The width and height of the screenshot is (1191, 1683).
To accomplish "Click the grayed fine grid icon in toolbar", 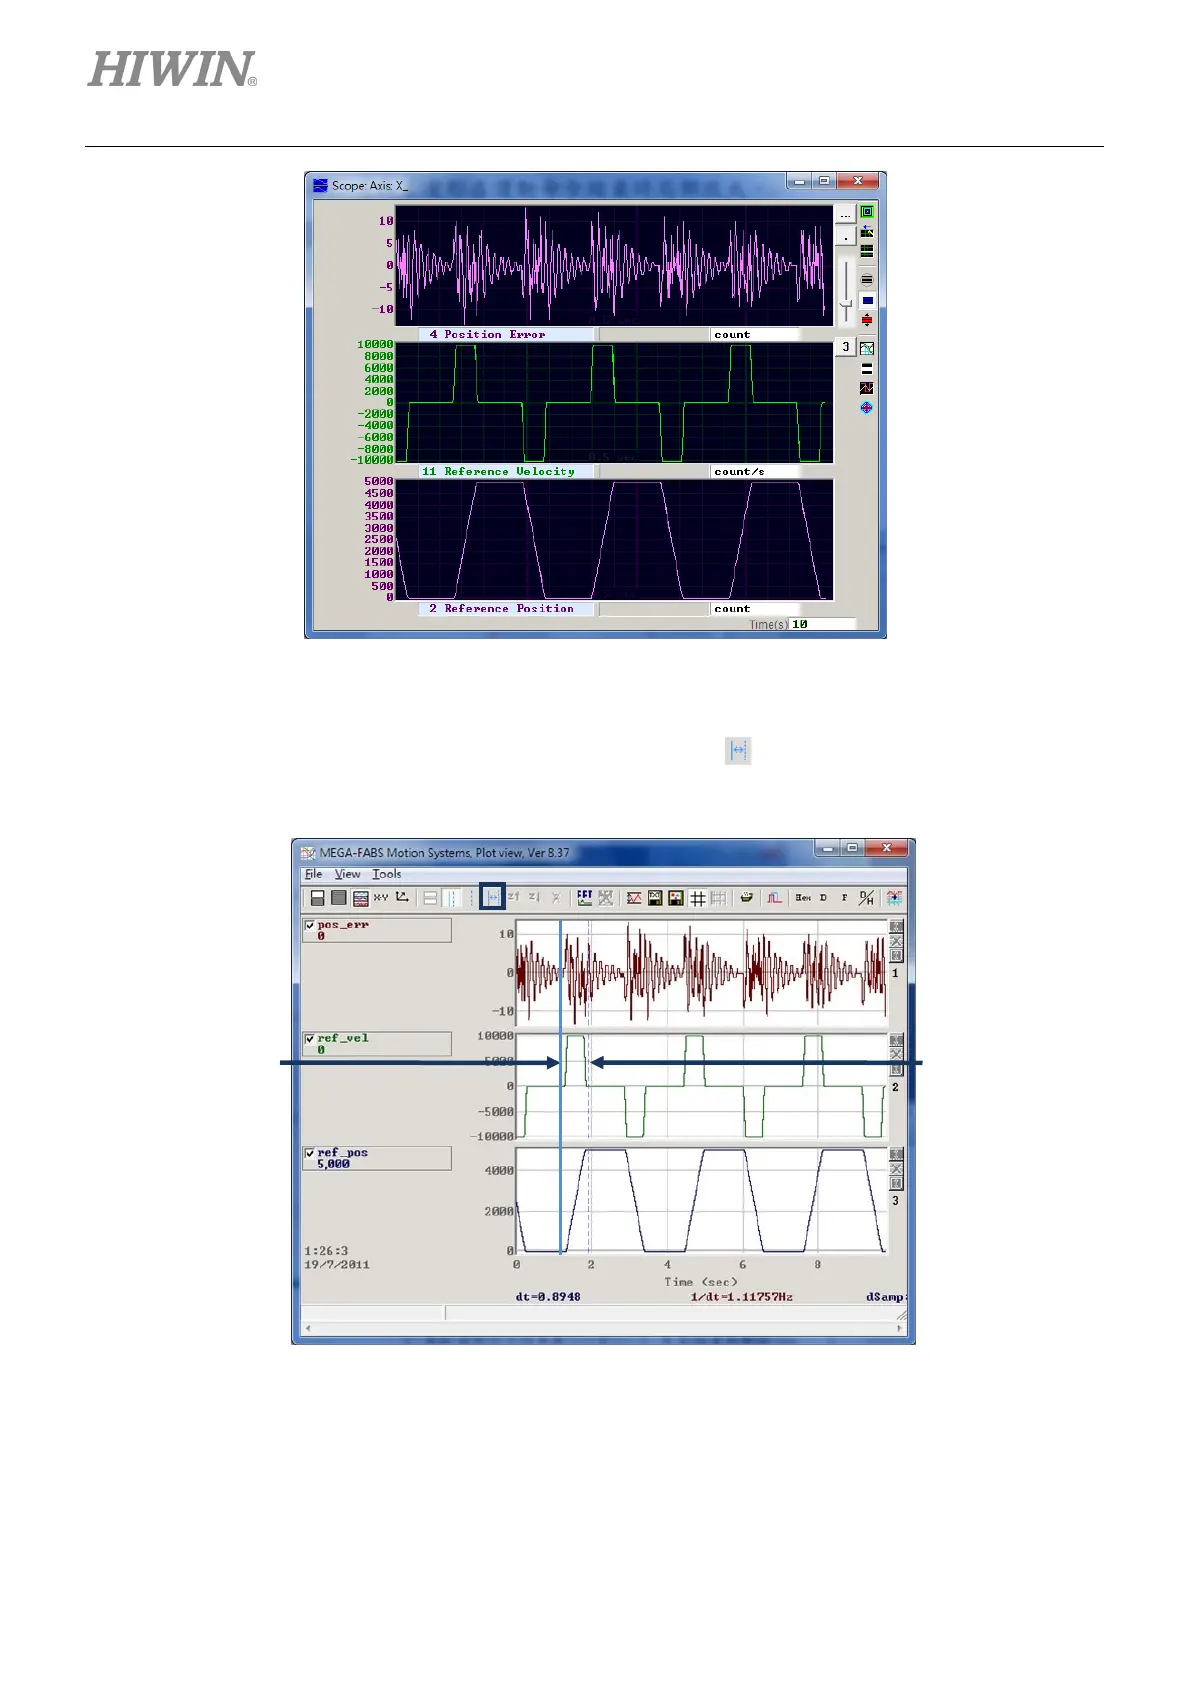I will point(718,898).
